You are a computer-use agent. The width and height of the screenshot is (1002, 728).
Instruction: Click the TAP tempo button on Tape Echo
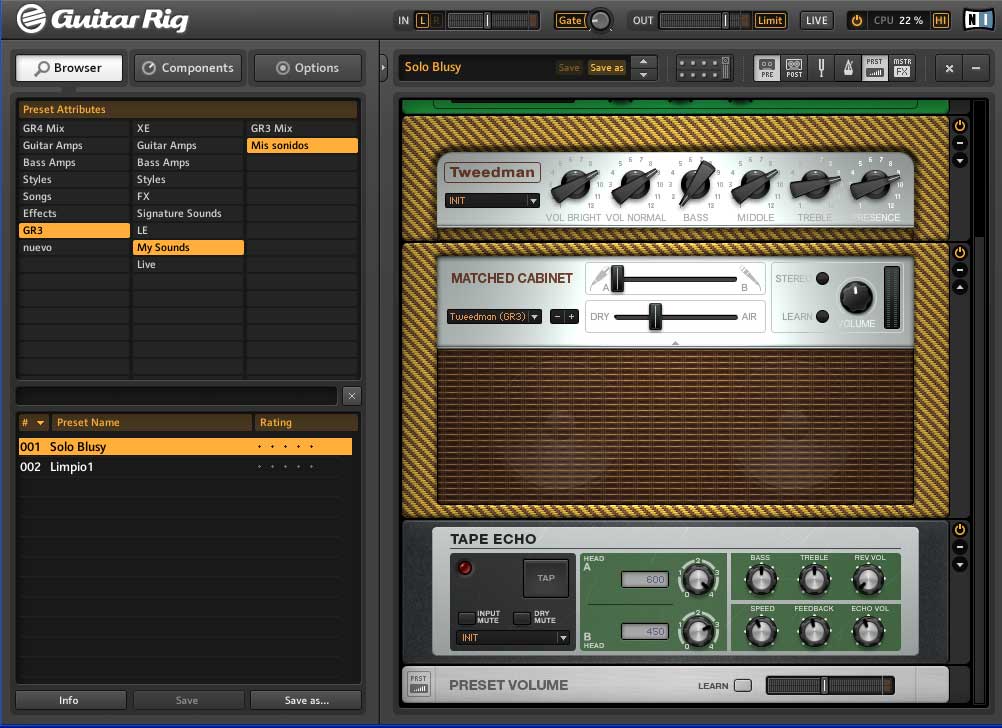point(546,578)
